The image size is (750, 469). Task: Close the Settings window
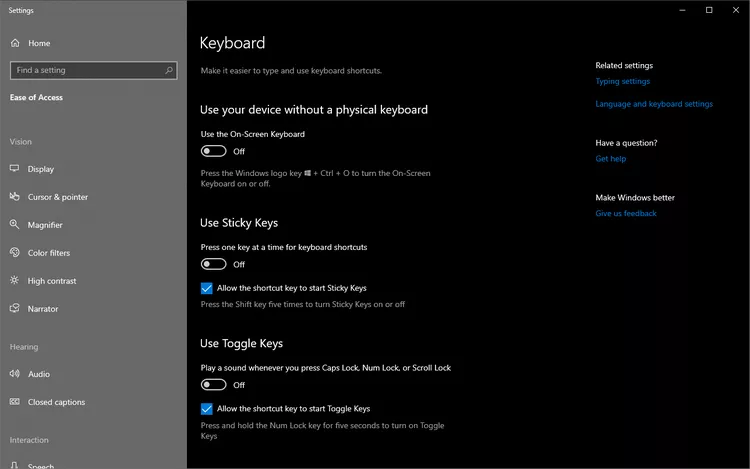click(x=736, y=10)
